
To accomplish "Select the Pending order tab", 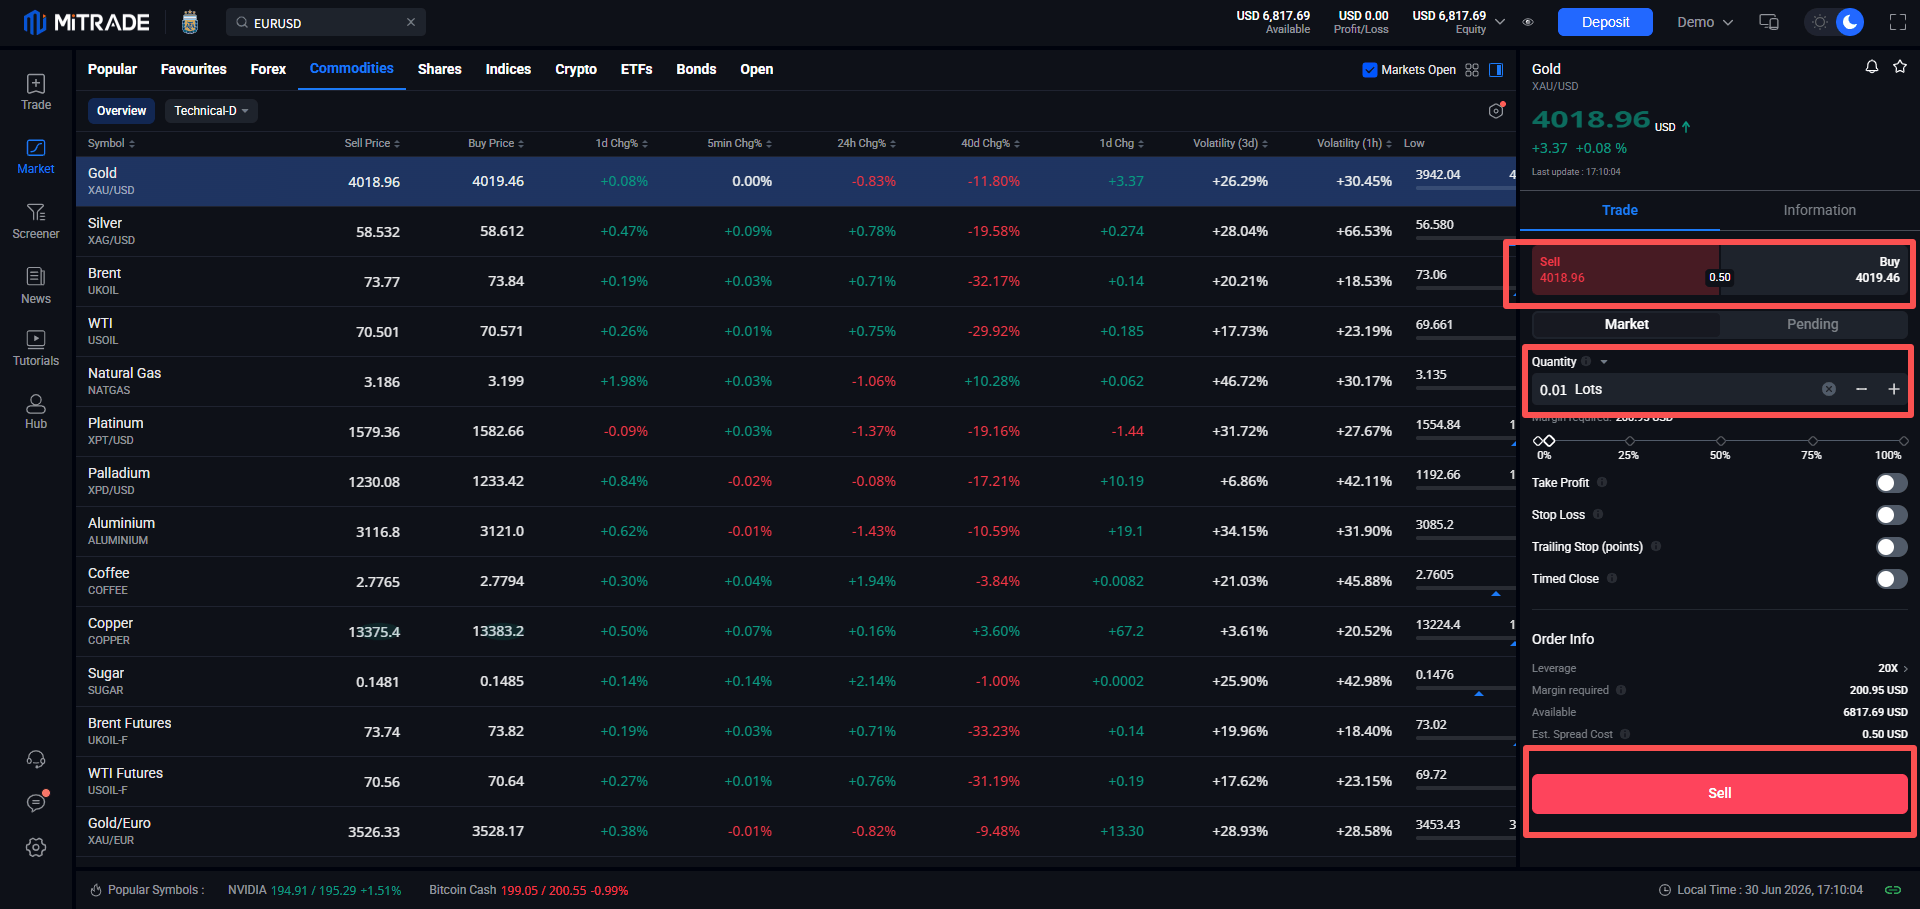I will pos(1813,324).
